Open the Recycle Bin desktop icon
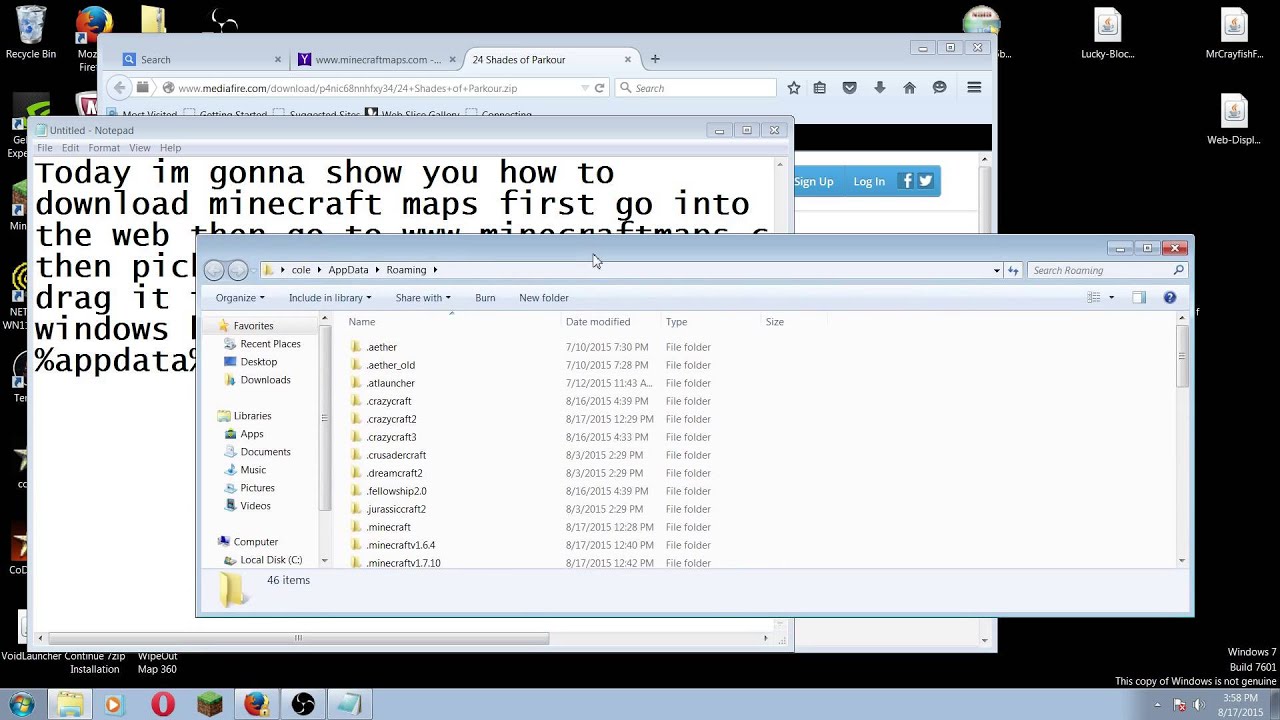The image size is (1280, 720). [30, 30]
